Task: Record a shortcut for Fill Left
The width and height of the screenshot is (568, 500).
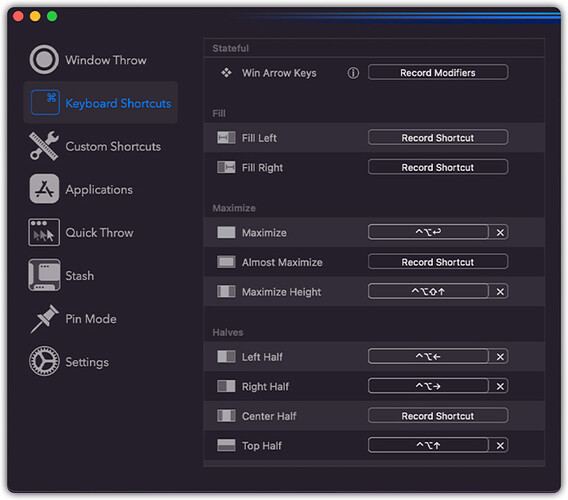Action: coord(438,138)
